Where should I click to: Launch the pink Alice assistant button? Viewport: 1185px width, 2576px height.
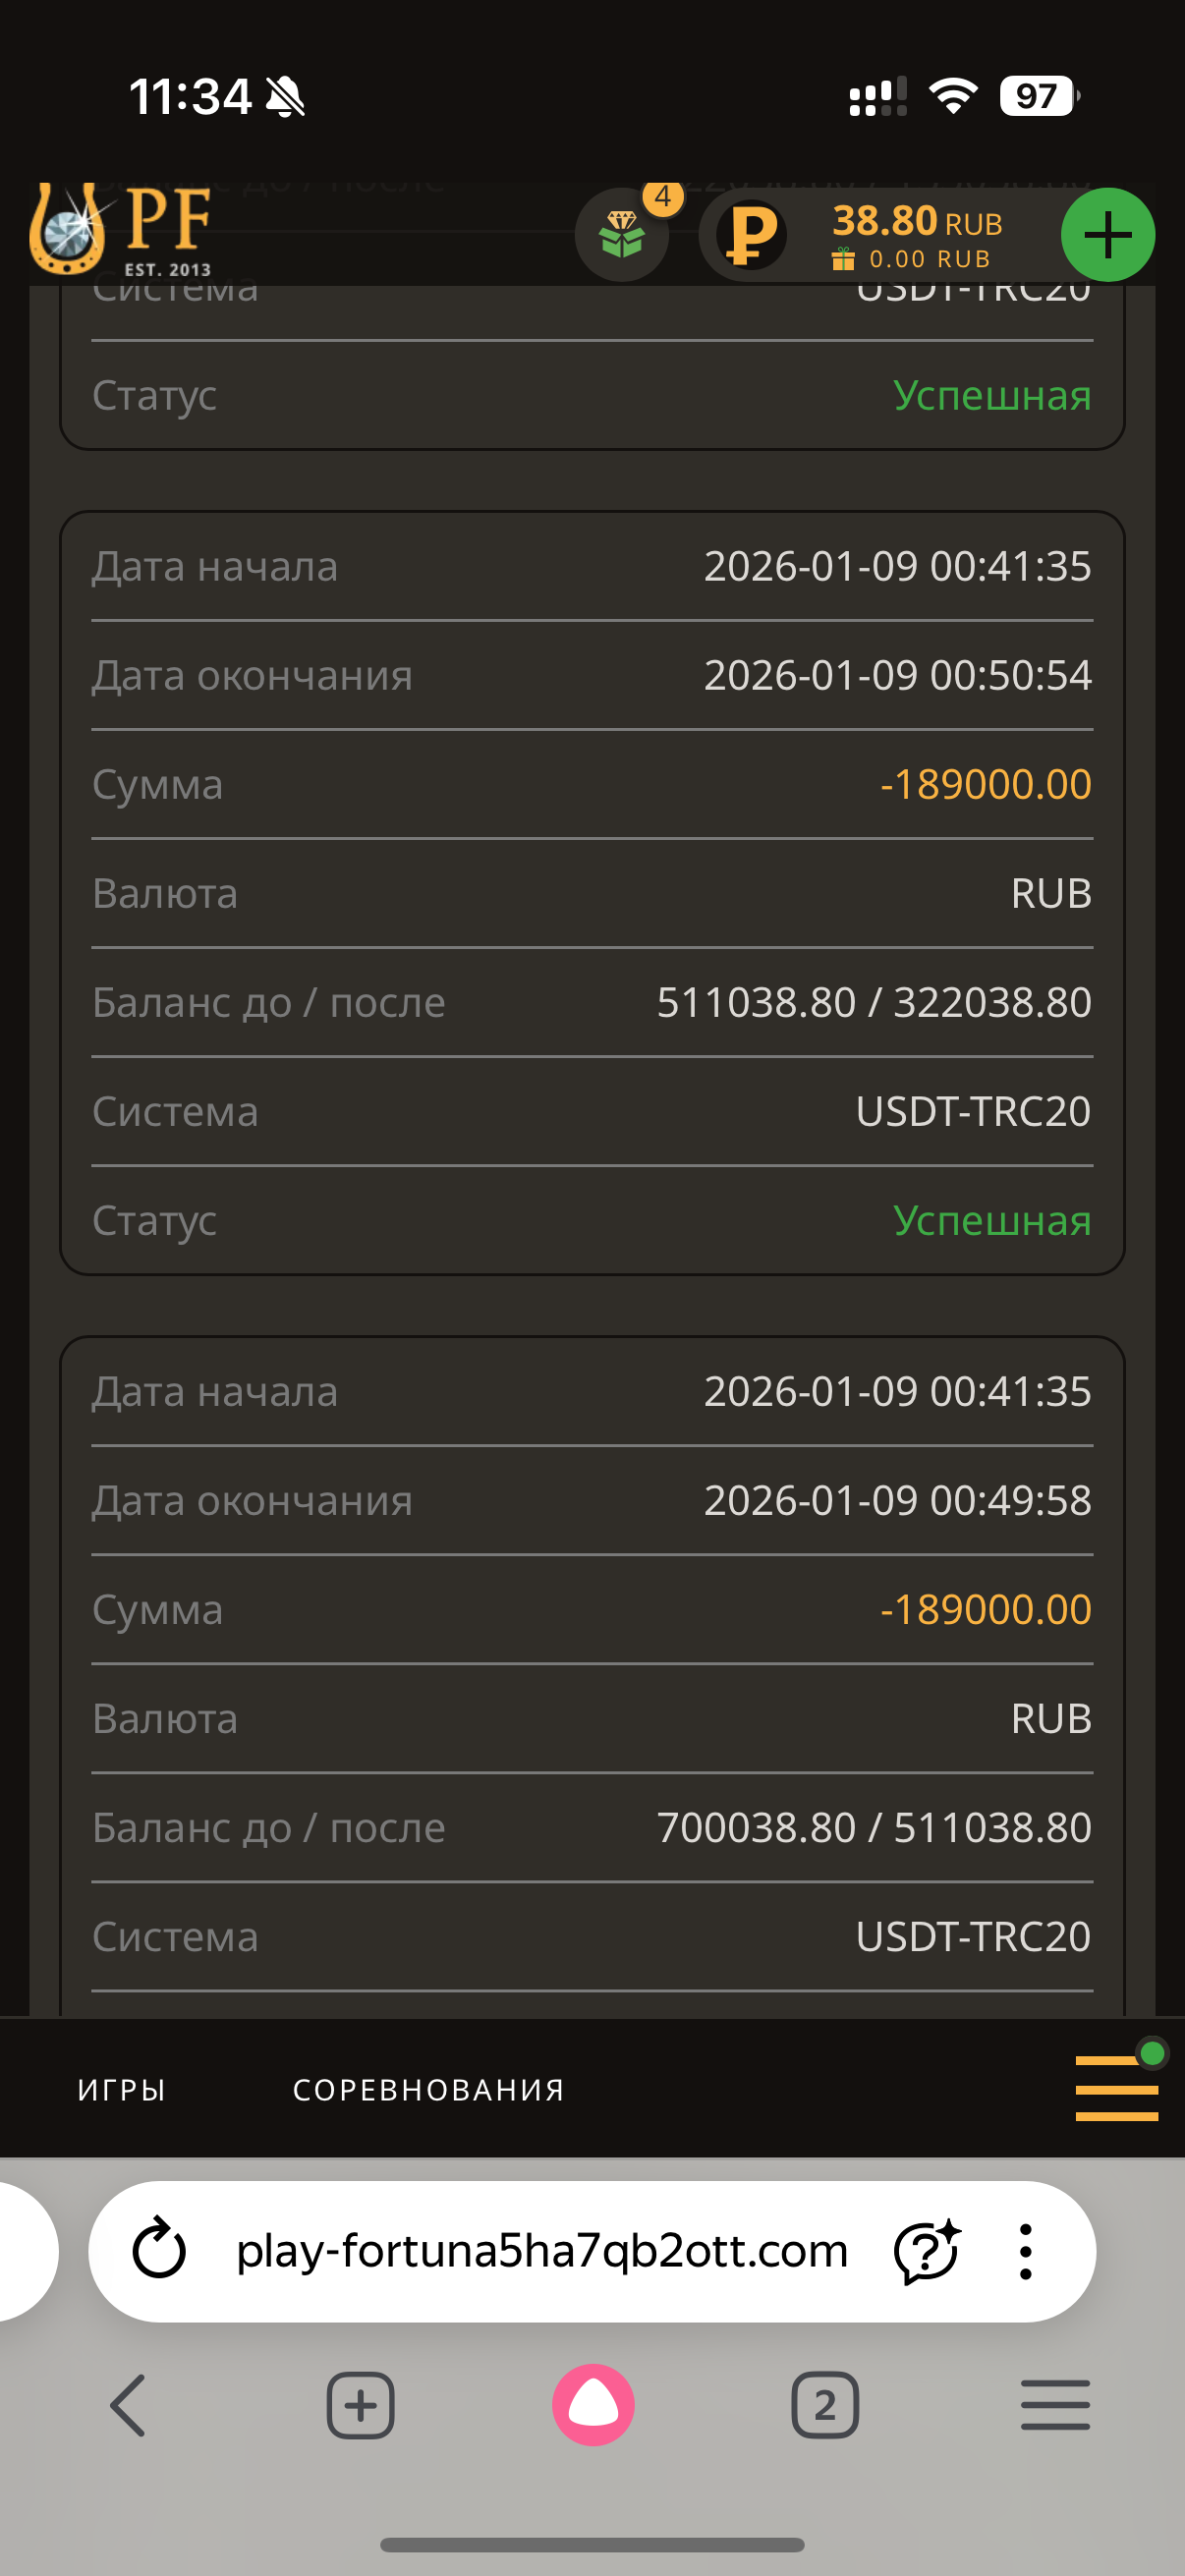coord(593,2405)
